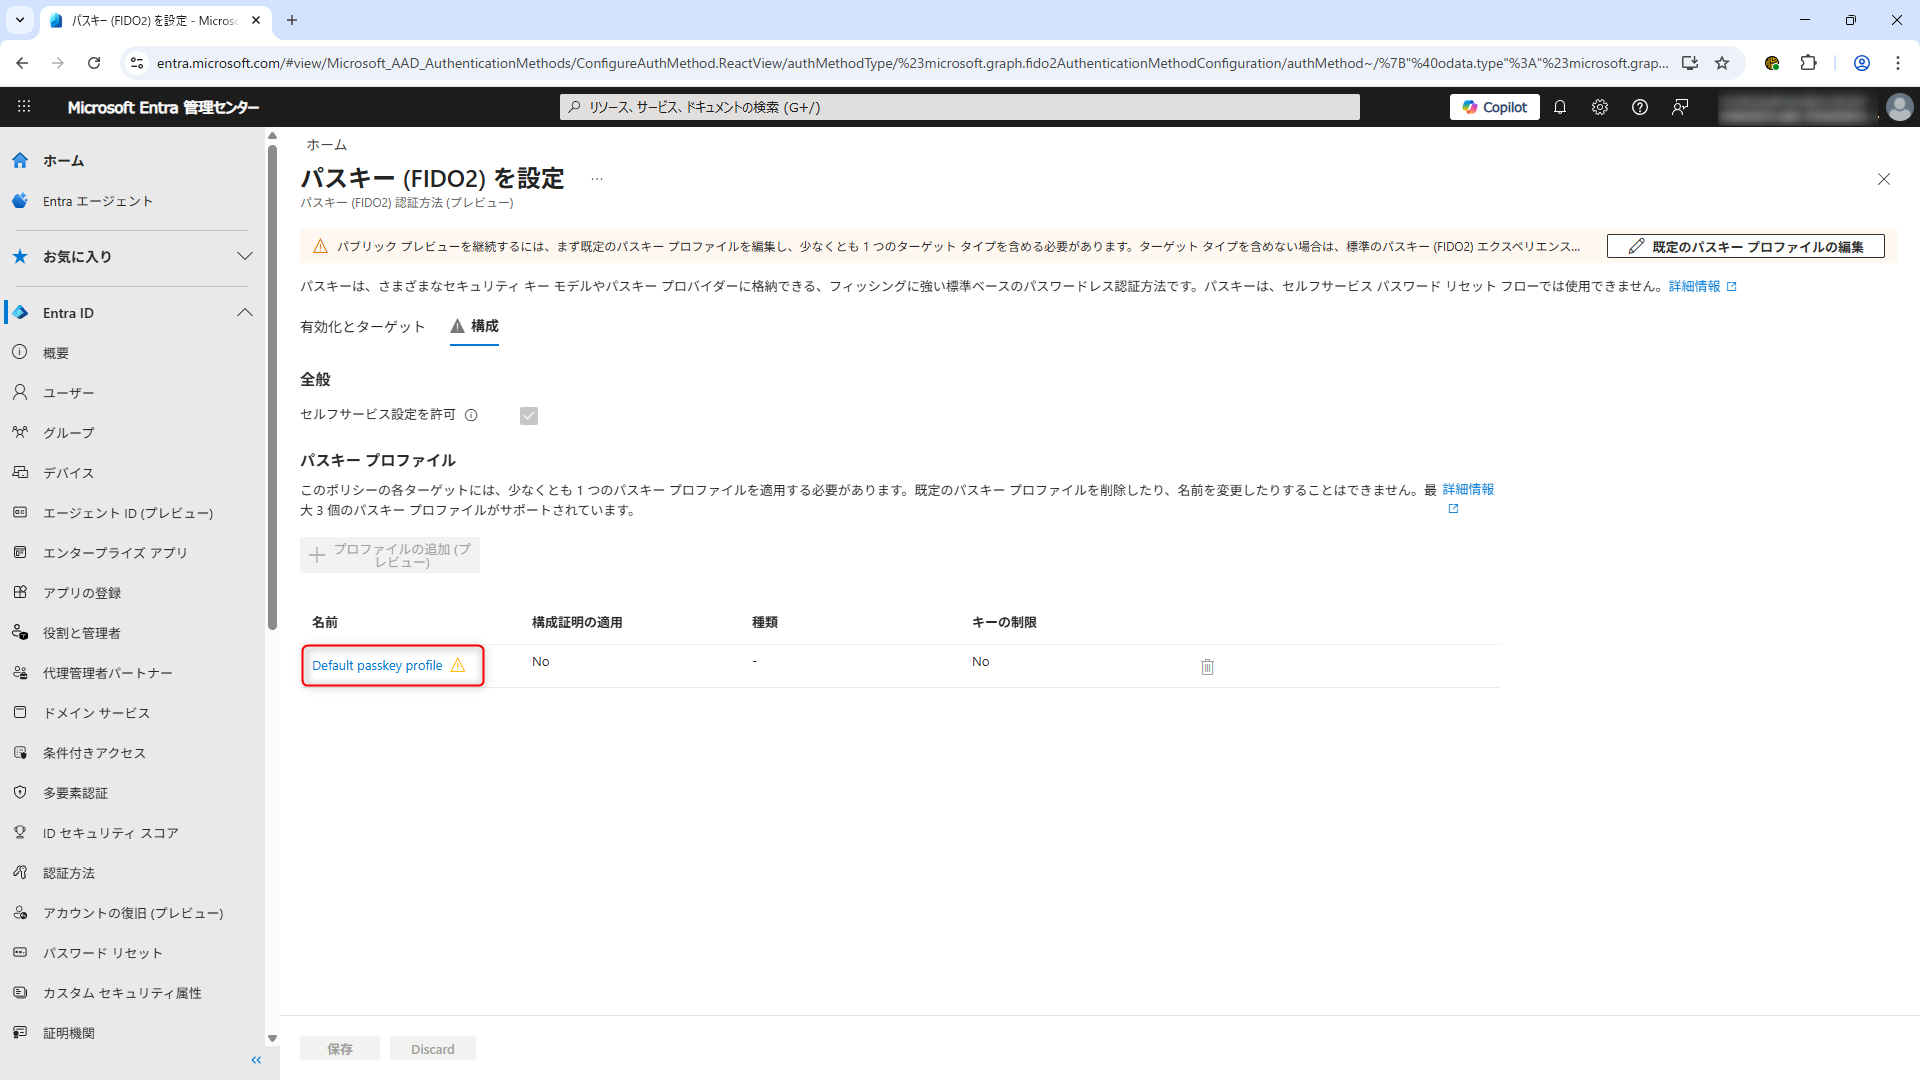The height and width of the screenshot is (1080, 1920).
Task: Collapse the left navigation sidebar
Action: (256, 1060)
